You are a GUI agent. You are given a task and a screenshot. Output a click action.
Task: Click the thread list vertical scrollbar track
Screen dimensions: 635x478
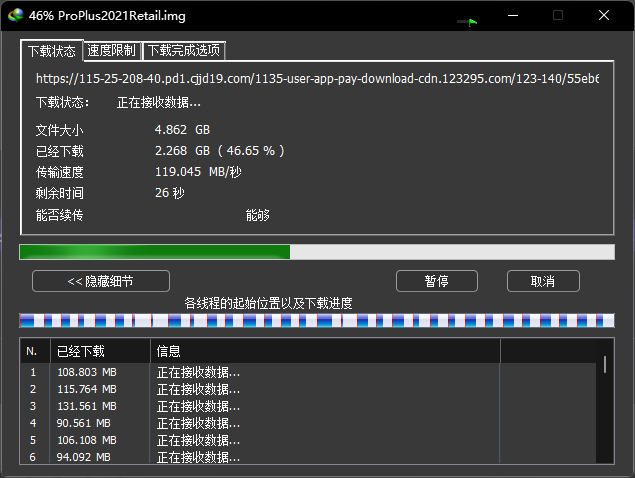click(x=606, y=420)
